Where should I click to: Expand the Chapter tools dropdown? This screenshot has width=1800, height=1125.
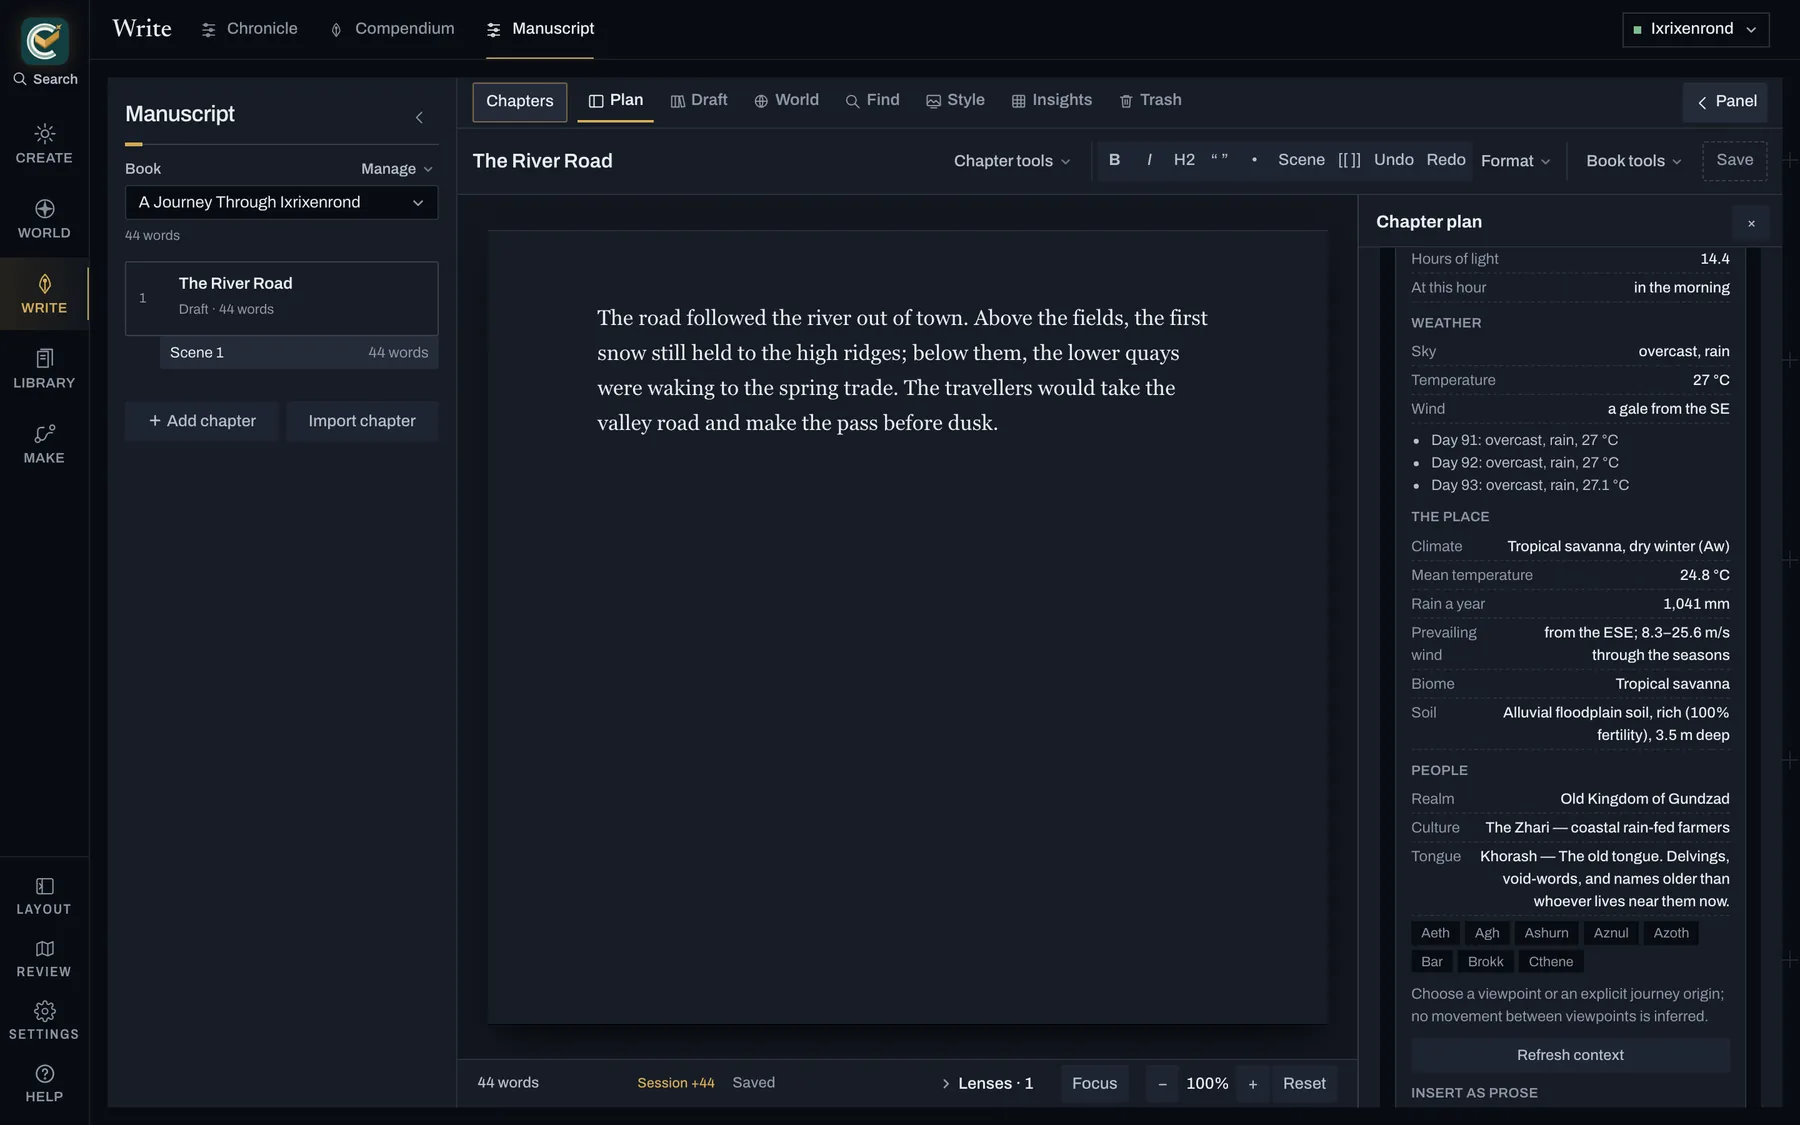(x=1011, y=161)
